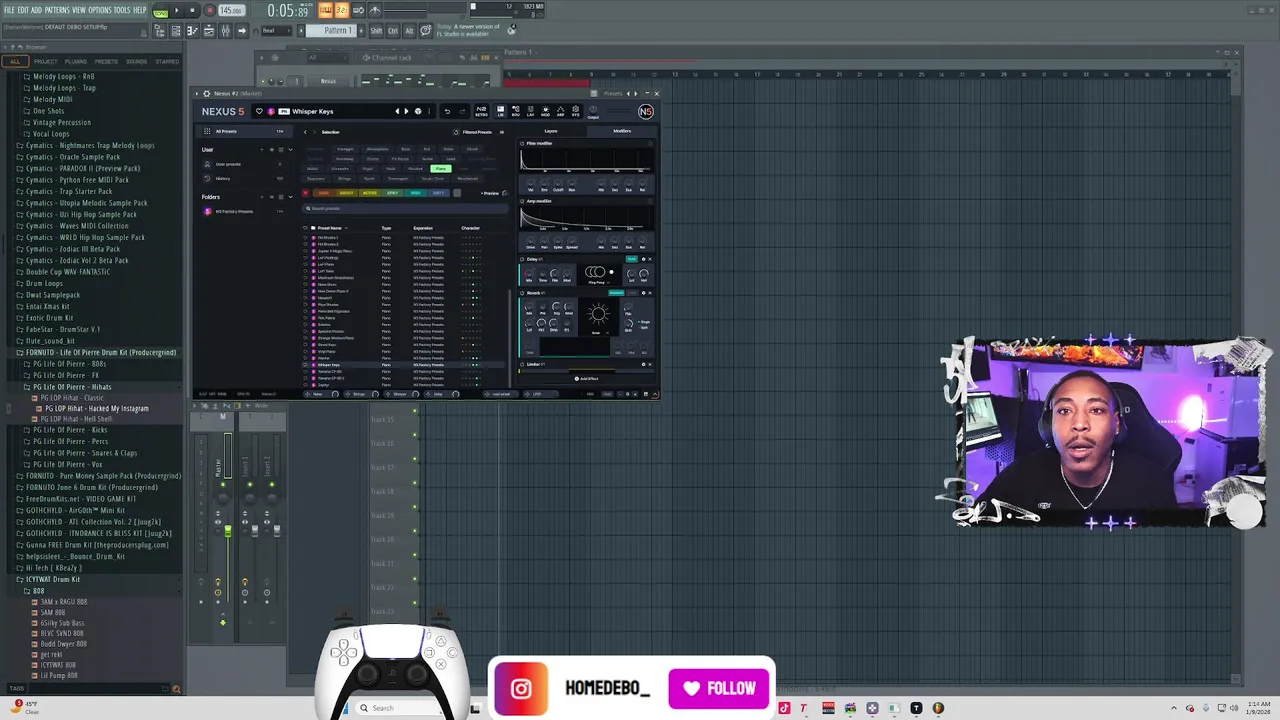Screen dimensions: 1280x720
Task: Select the DARK character tag
Action: coord(324,193)
